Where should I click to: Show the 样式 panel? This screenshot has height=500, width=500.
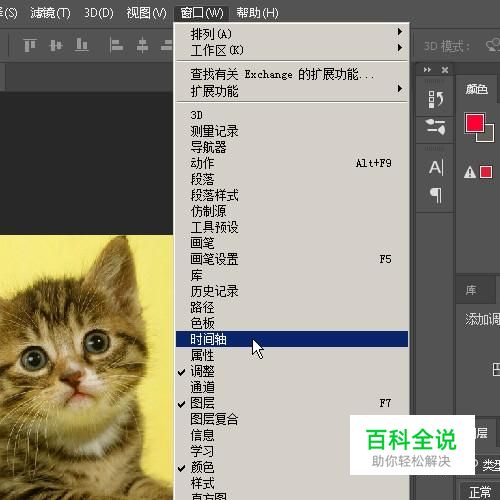[x=292, y=483]
